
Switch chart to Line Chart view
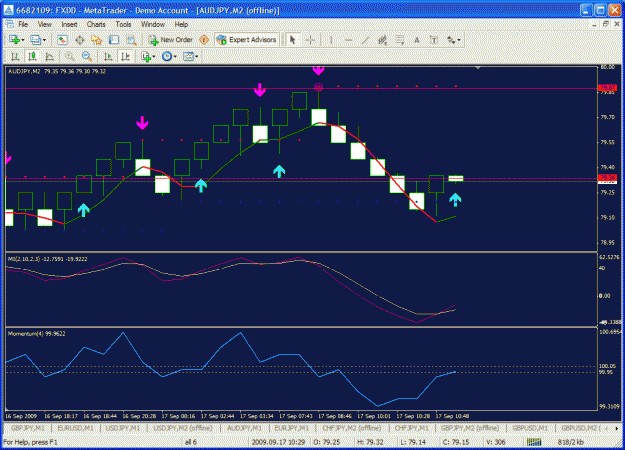49,57
